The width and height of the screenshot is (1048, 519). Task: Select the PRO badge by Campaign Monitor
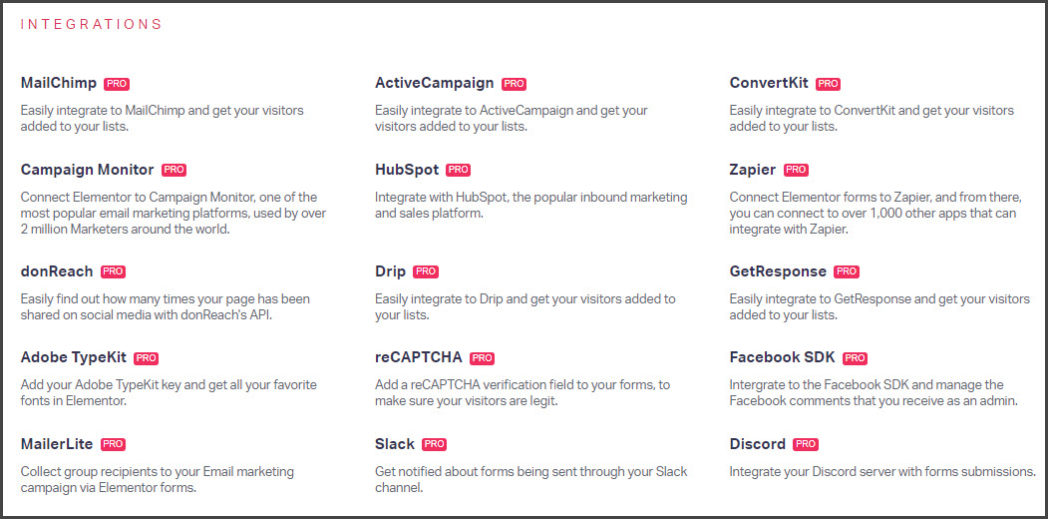coord(174,170)
